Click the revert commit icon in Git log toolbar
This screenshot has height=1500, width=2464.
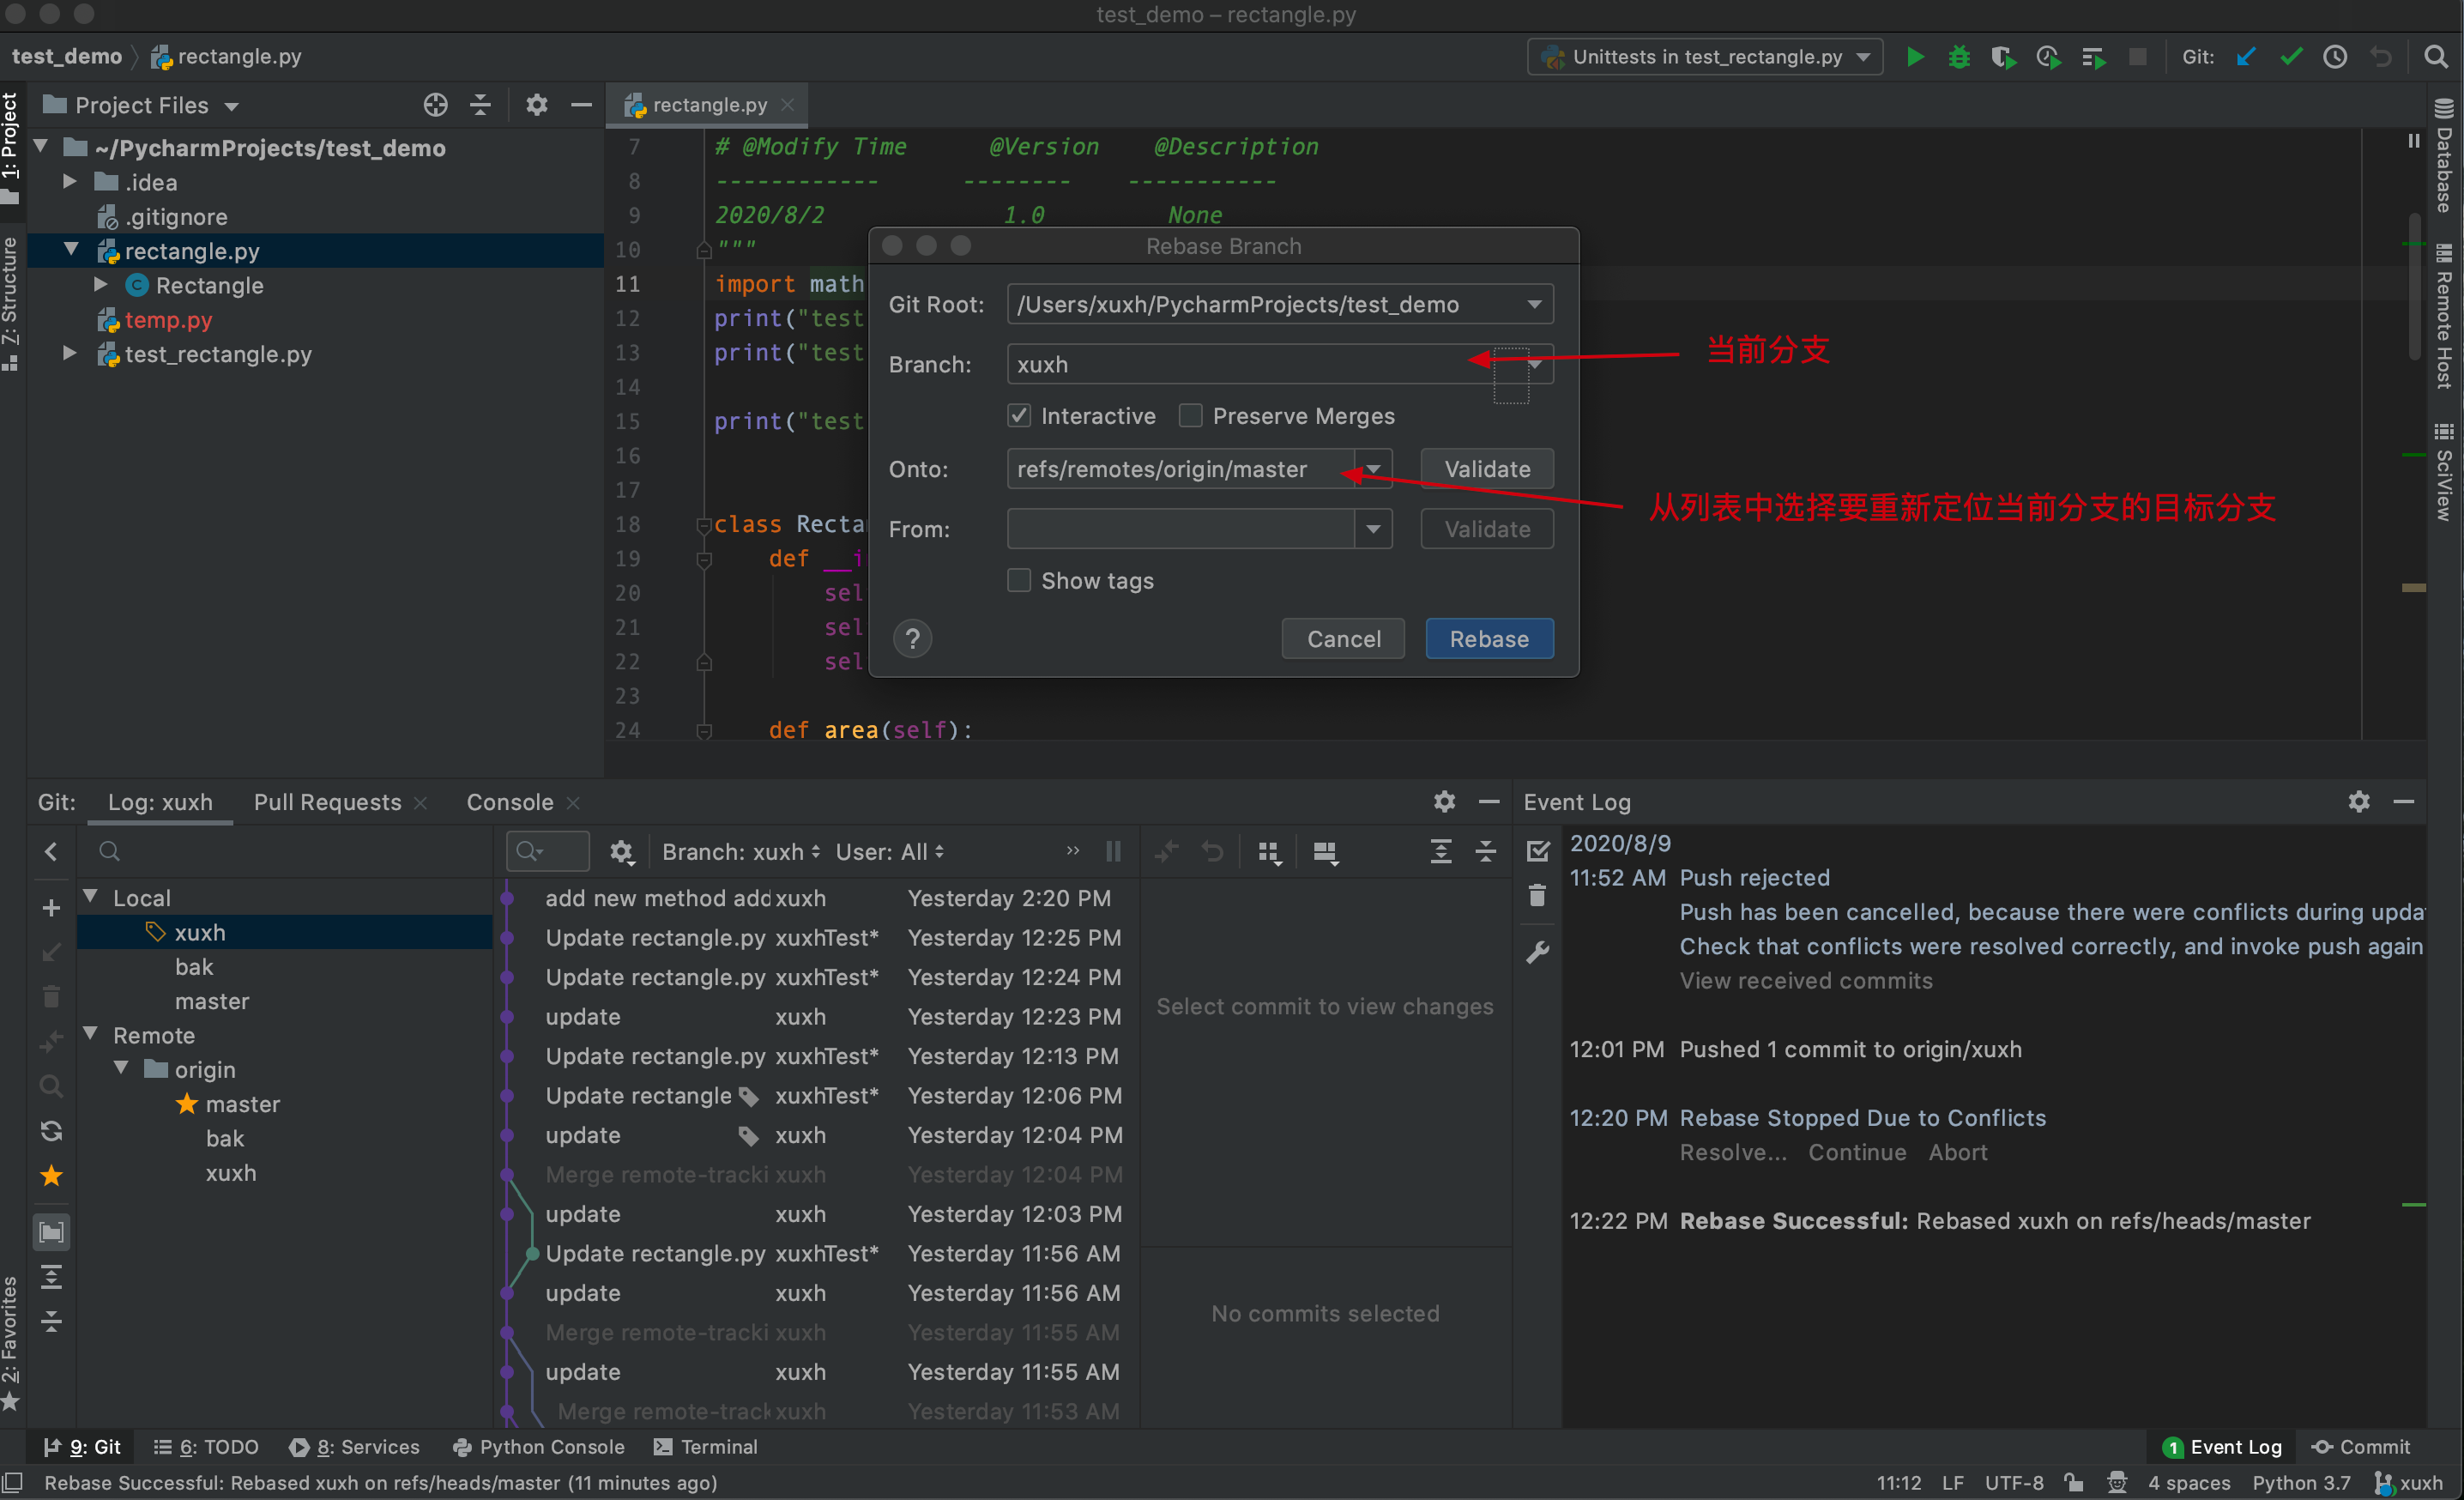pyautogui.click(x=1212, y=852)
